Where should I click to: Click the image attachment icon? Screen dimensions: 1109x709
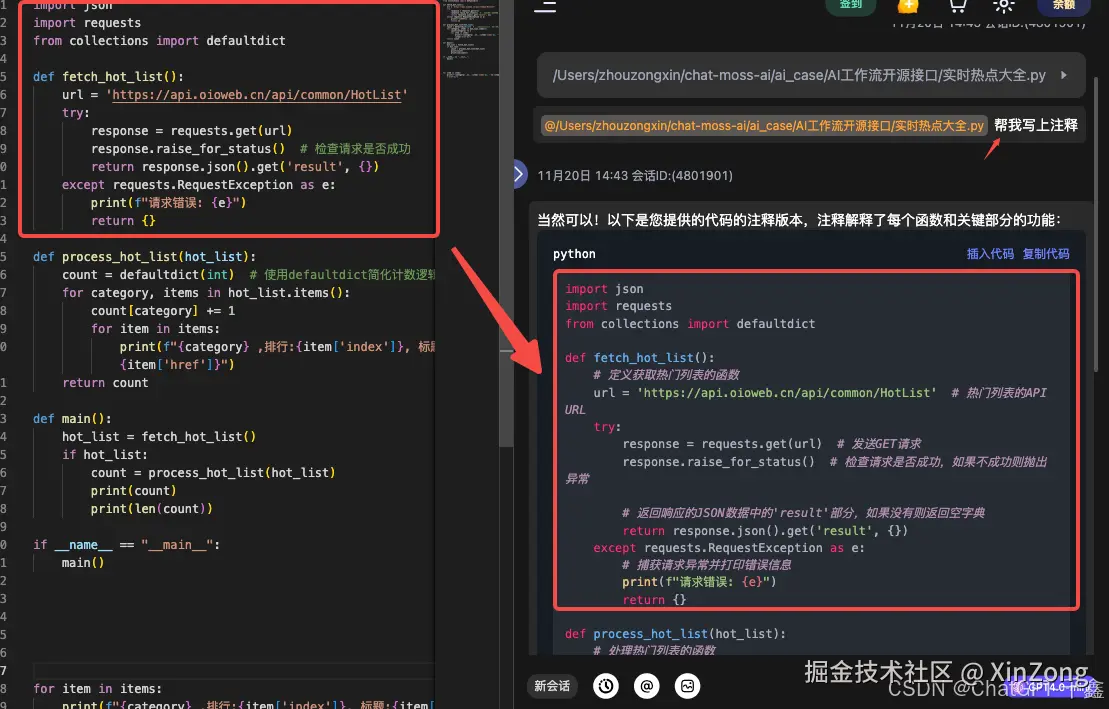coord(687,687)
